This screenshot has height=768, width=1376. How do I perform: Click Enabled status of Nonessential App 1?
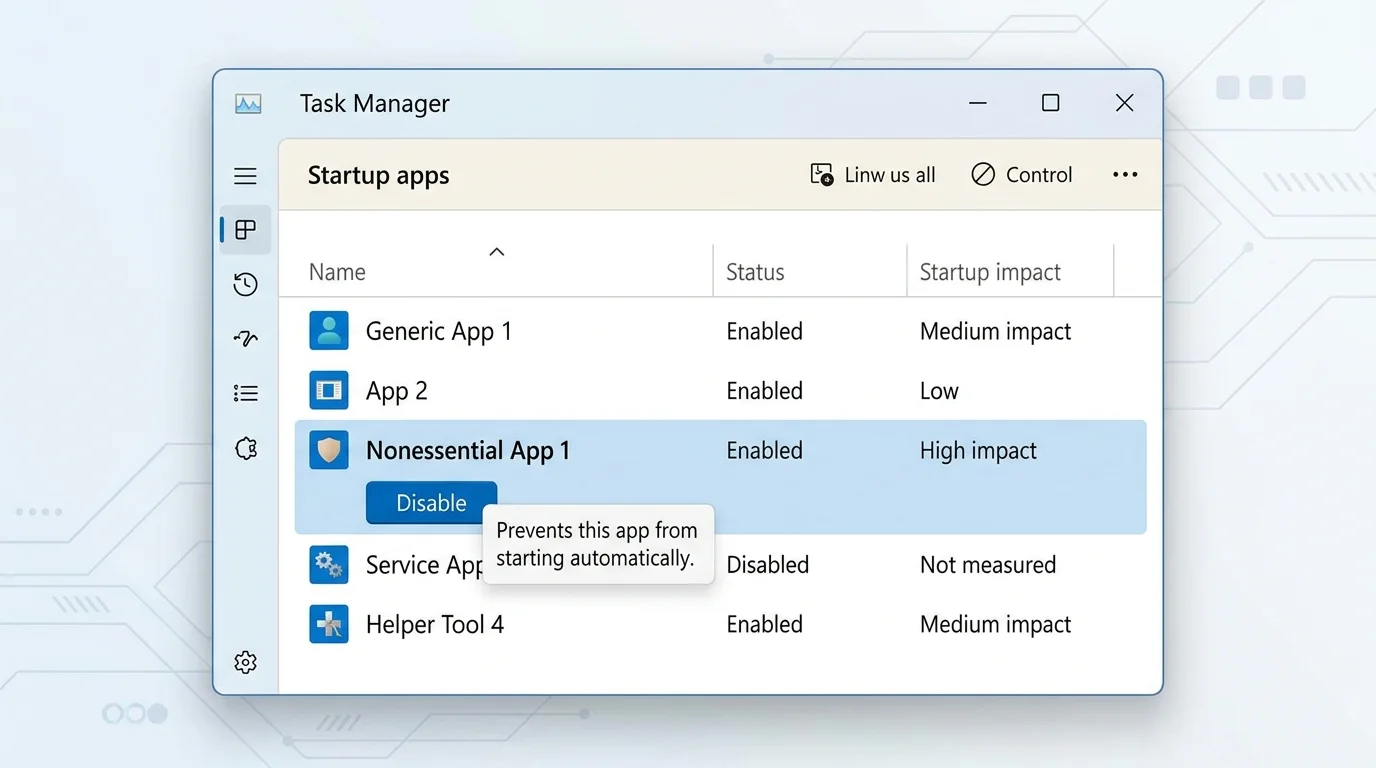coord(765,451)
